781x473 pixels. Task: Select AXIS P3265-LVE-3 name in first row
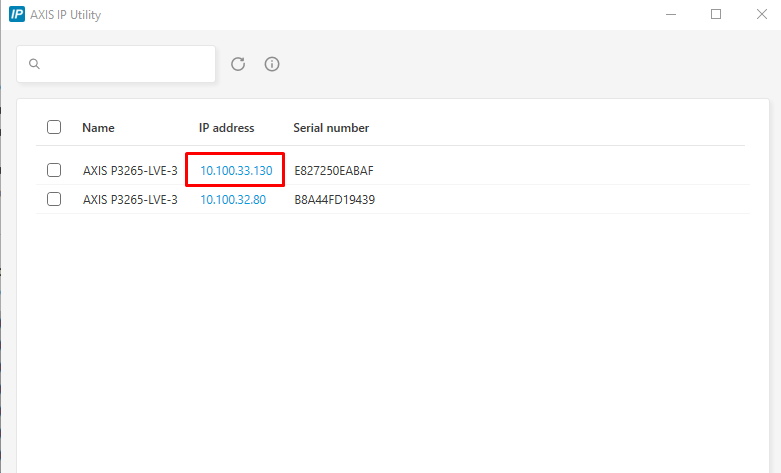click(x=130, y=171)
